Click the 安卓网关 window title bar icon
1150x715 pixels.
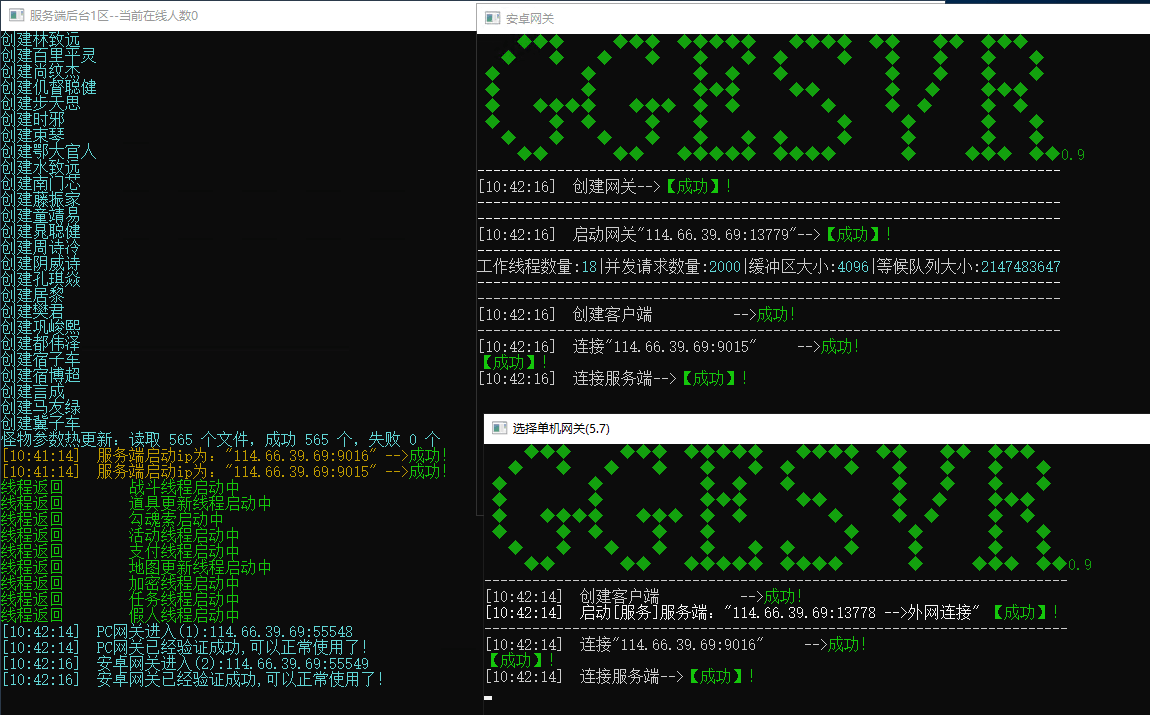(x=492, y=18)
